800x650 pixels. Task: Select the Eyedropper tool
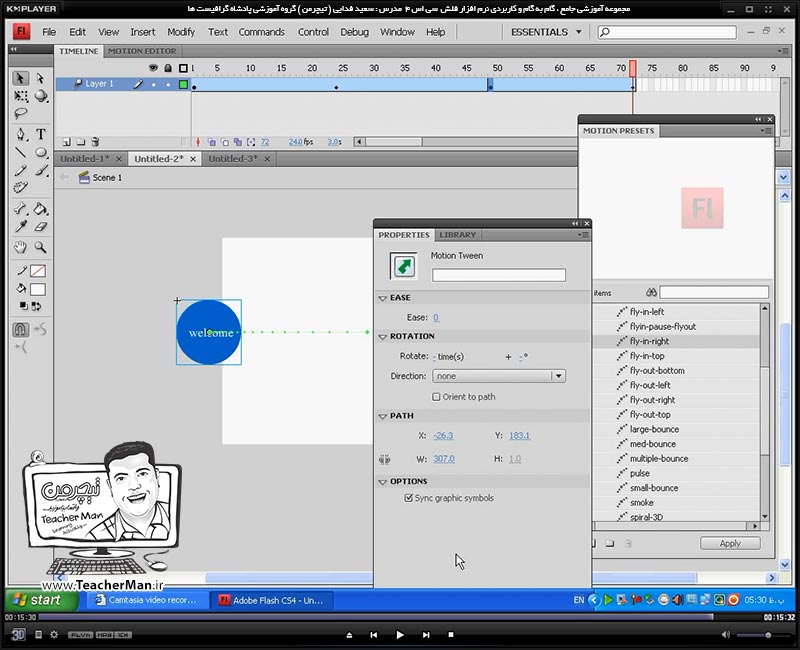coord(20,226)
